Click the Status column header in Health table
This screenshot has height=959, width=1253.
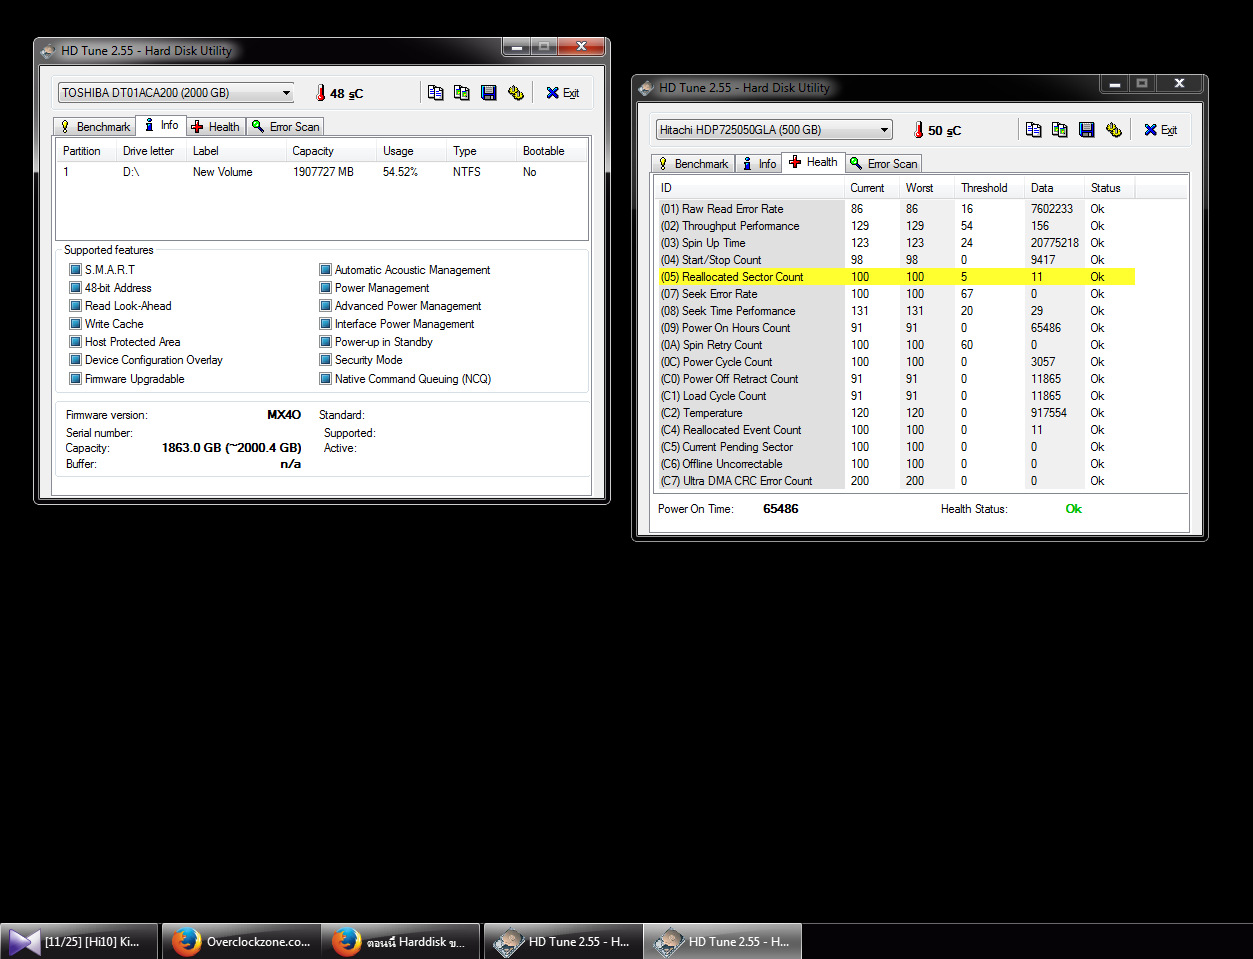(1109, 188)
